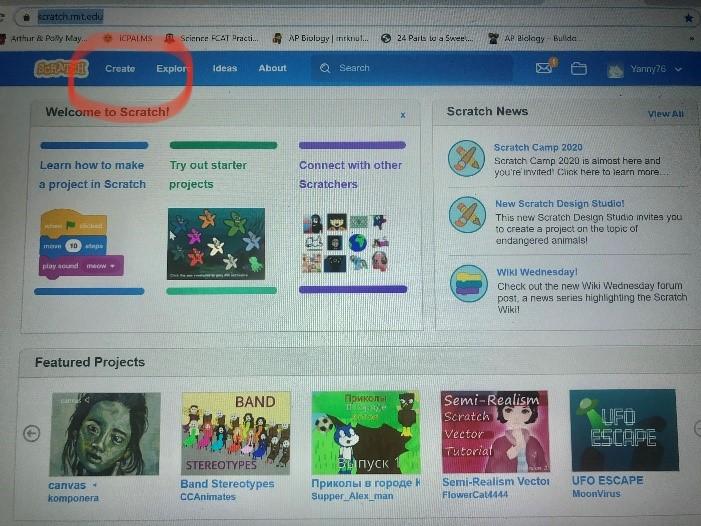
Task: Open Supper_Alex_man author link
Action: click(352, 496)
